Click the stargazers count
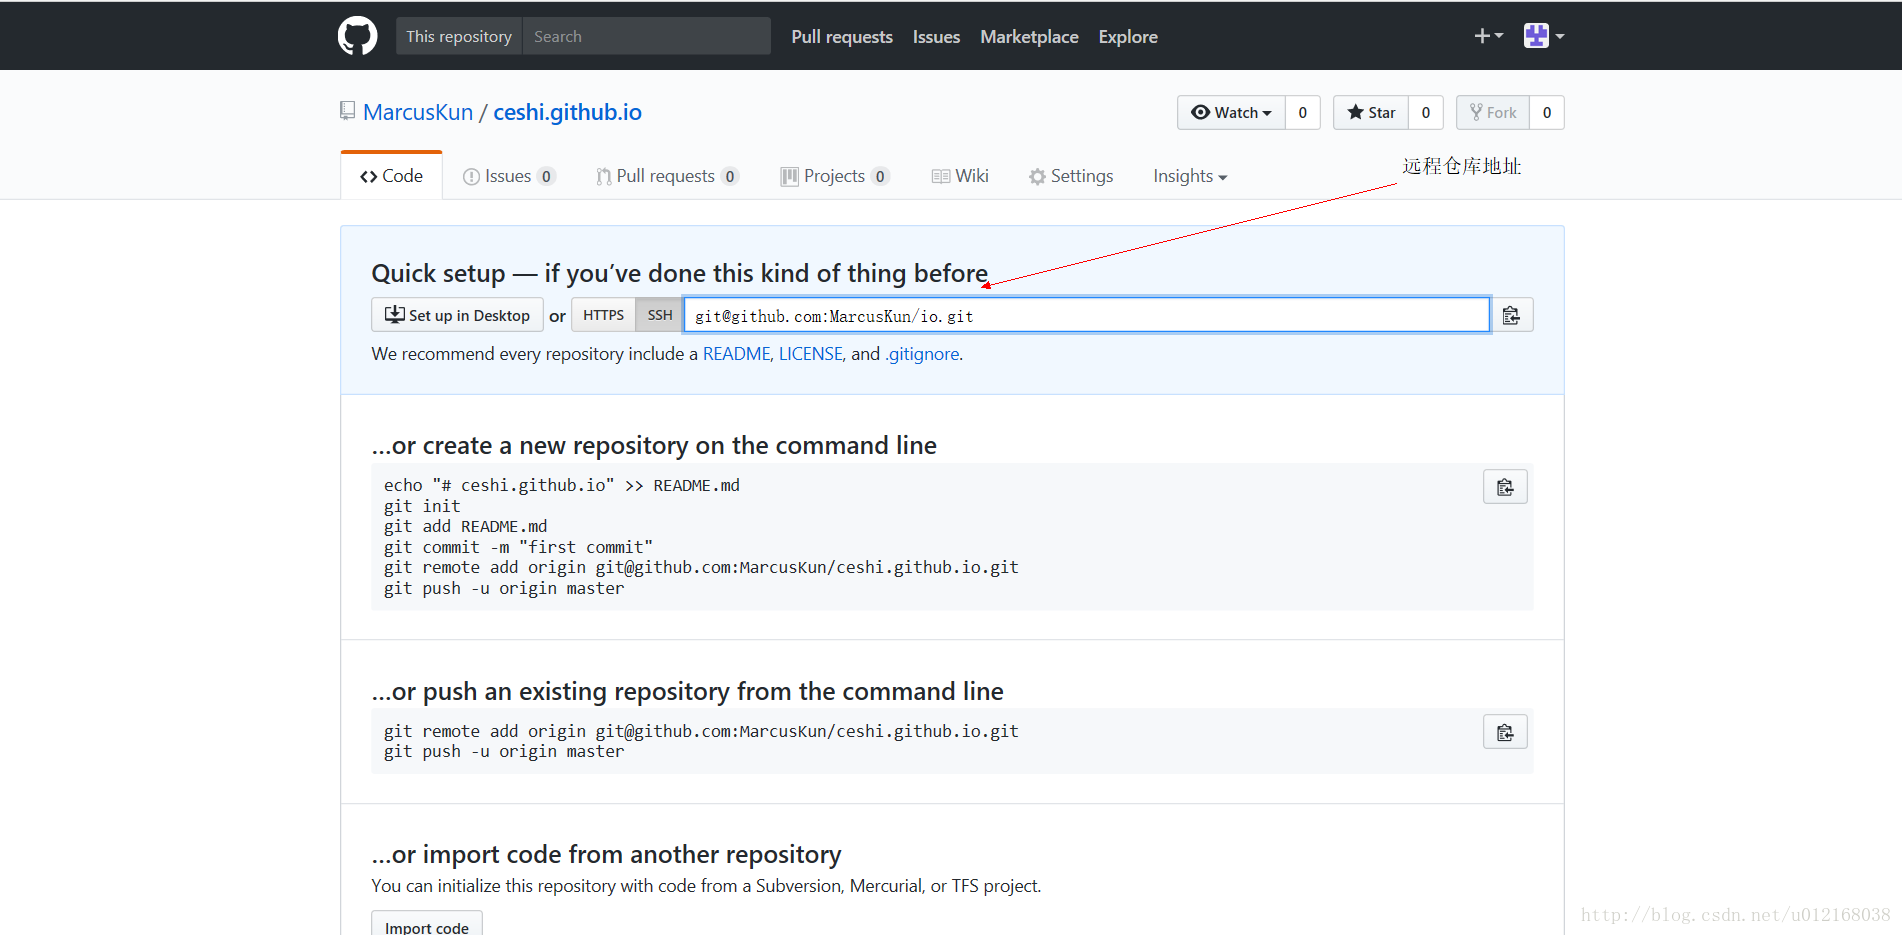 tap(1426, 113)
